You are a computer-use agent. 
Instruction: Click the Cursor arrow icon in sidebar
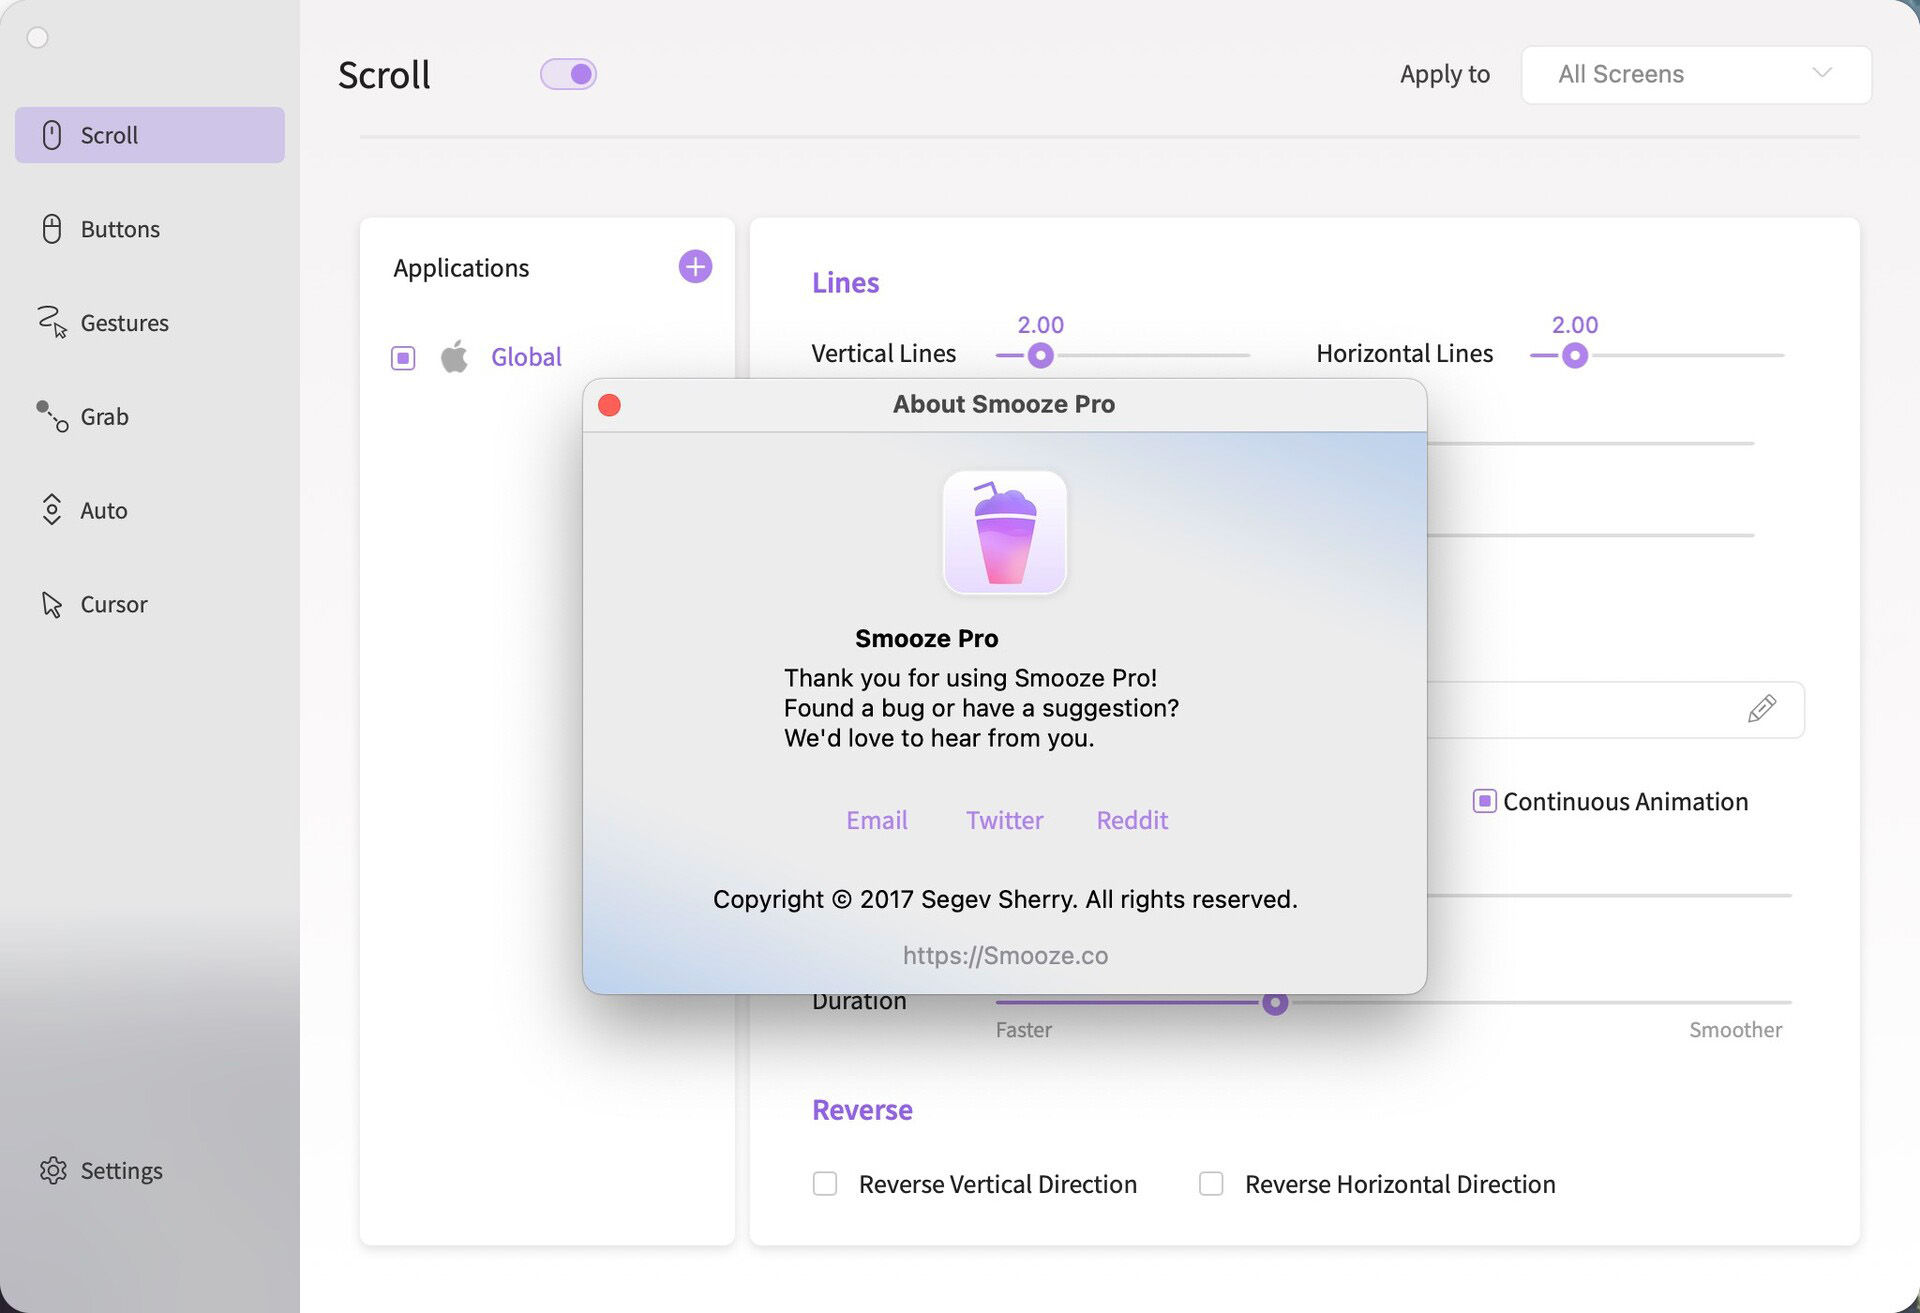(x=52, y=604)
